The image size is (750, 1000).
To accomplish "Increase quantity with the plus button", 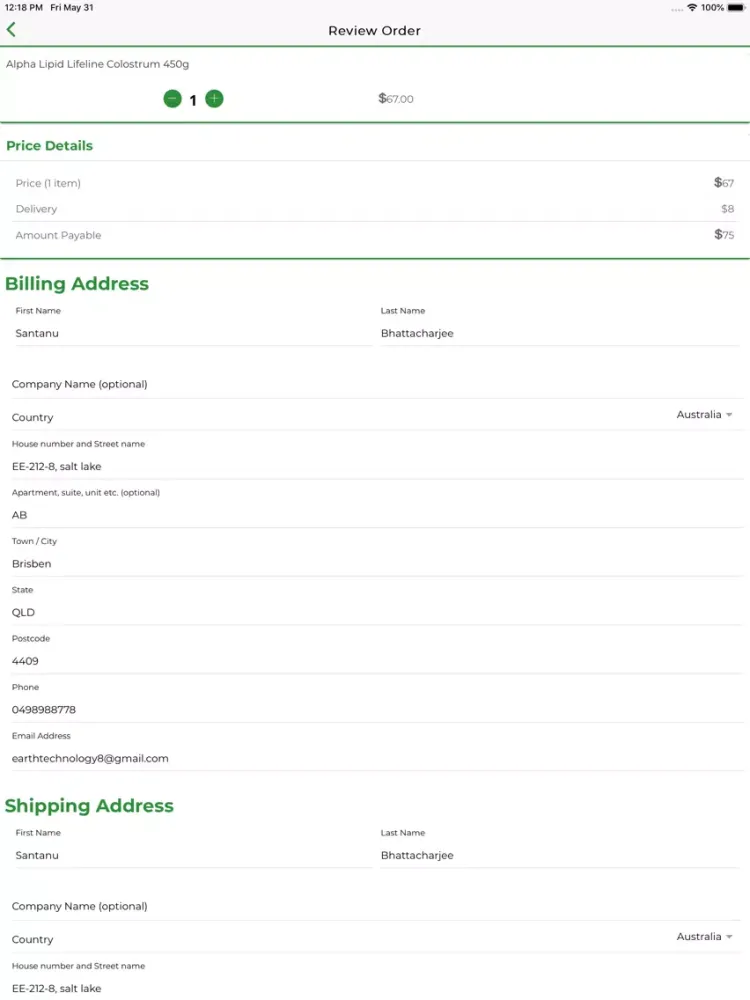I will click(x=214, y=99).
